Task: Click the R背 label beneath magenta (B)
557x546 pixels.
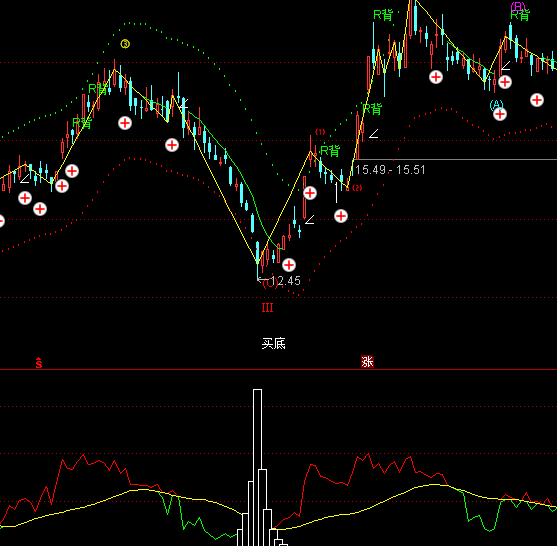Action: pyautogui.click(x=520, y=15)
